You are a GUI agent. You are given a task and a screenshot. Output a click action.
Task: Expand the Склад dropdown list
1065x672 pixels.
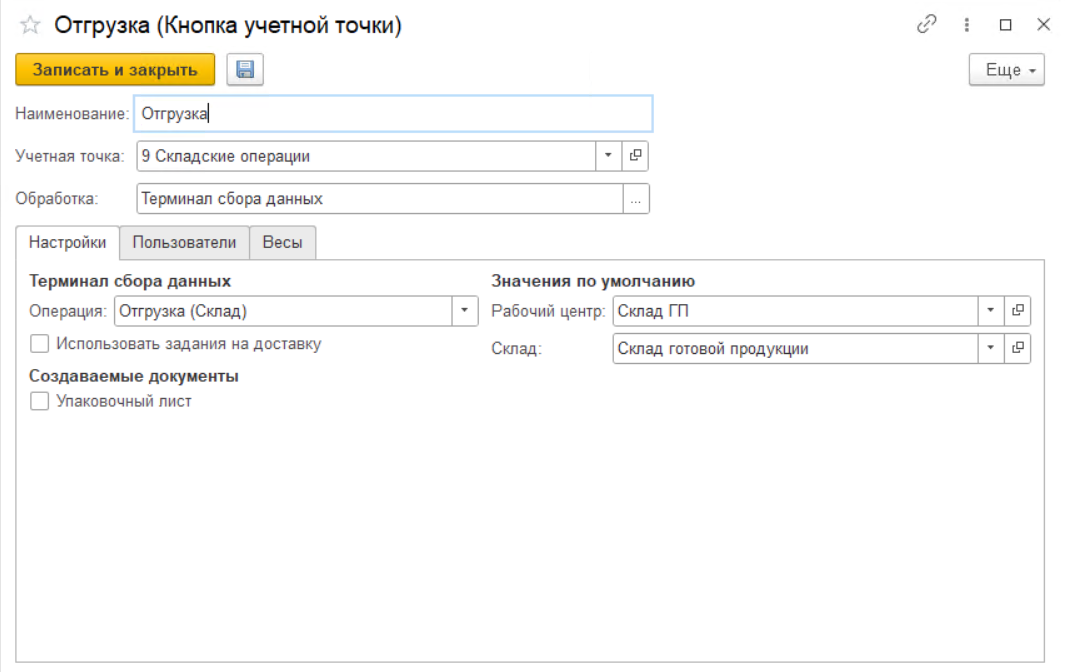(x=990, y=348)
